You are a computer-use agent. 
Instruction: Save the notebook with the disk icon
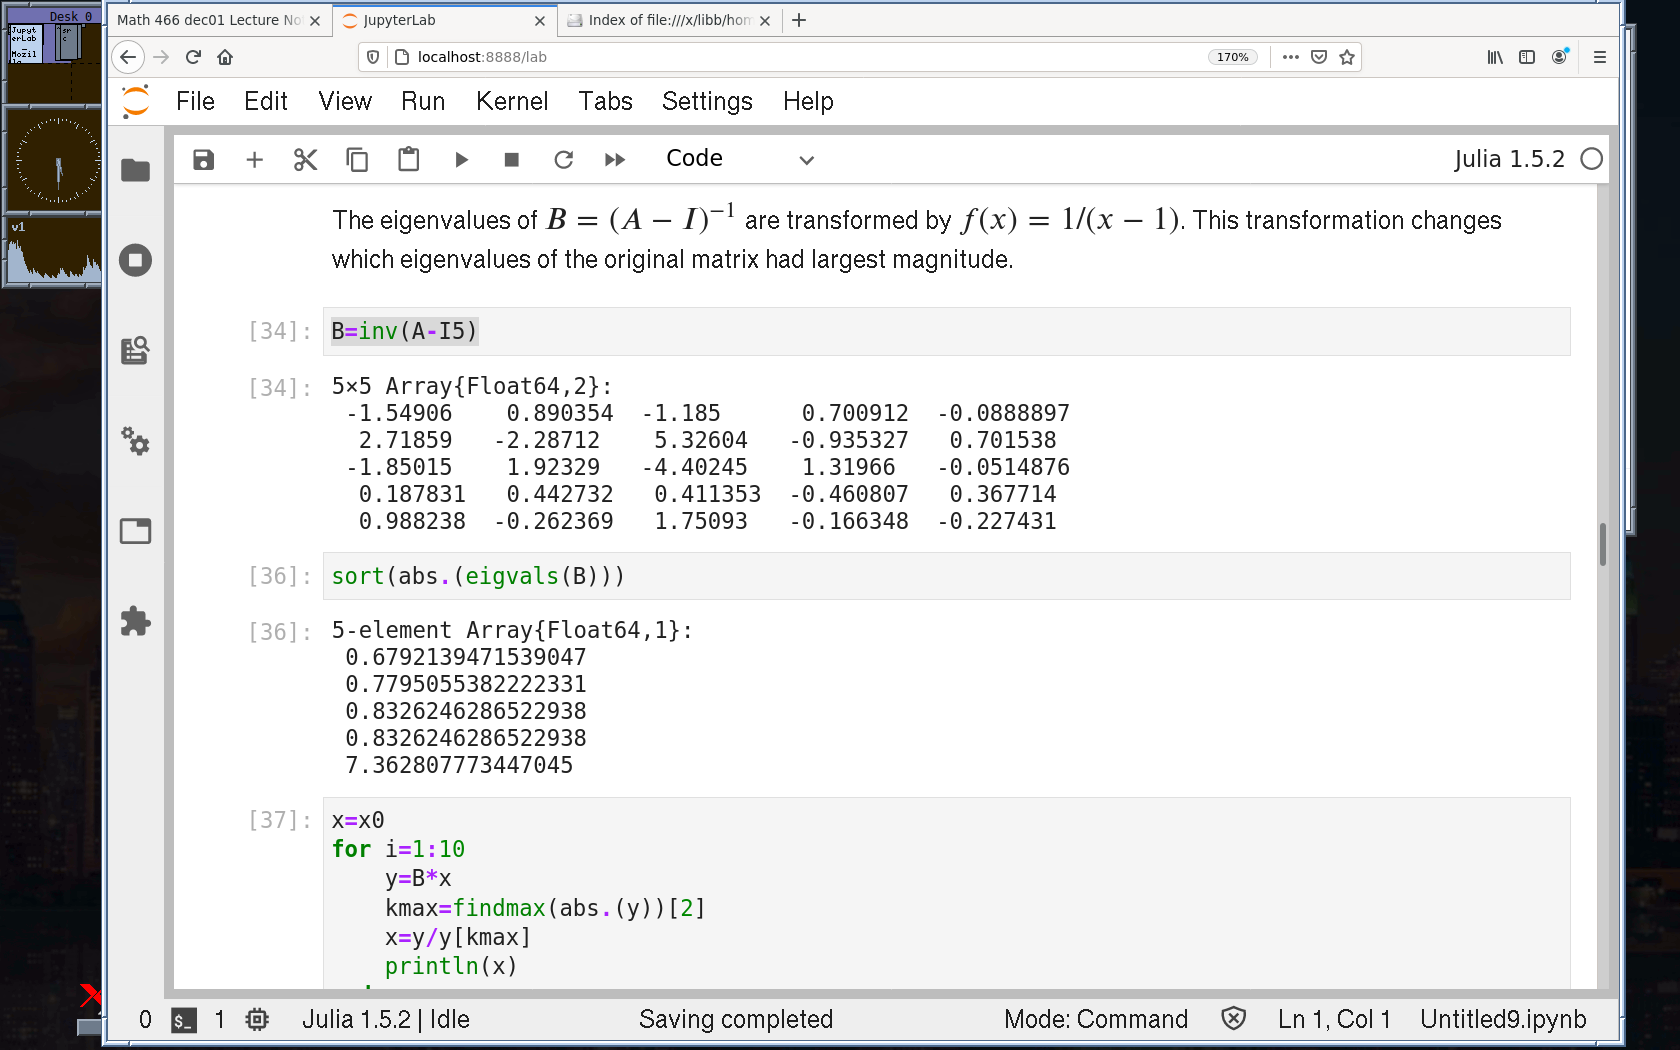coord(203,160)
